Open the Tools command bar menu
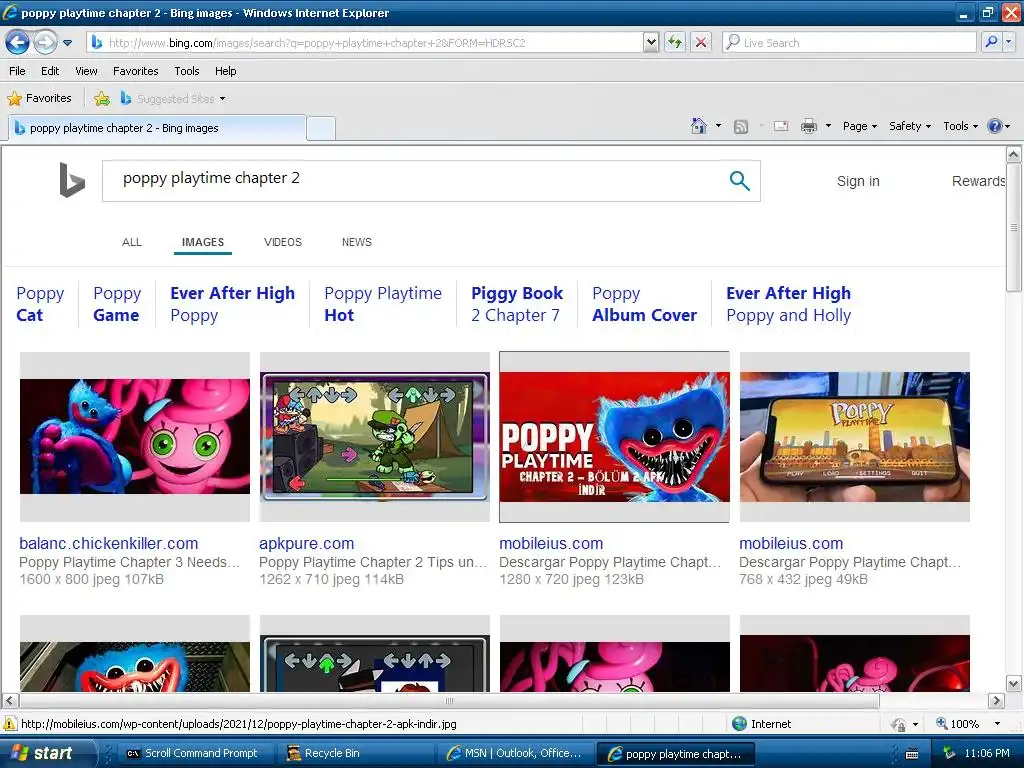The image size is (1024, 768). pyautogui.click(x=961, y=126)
